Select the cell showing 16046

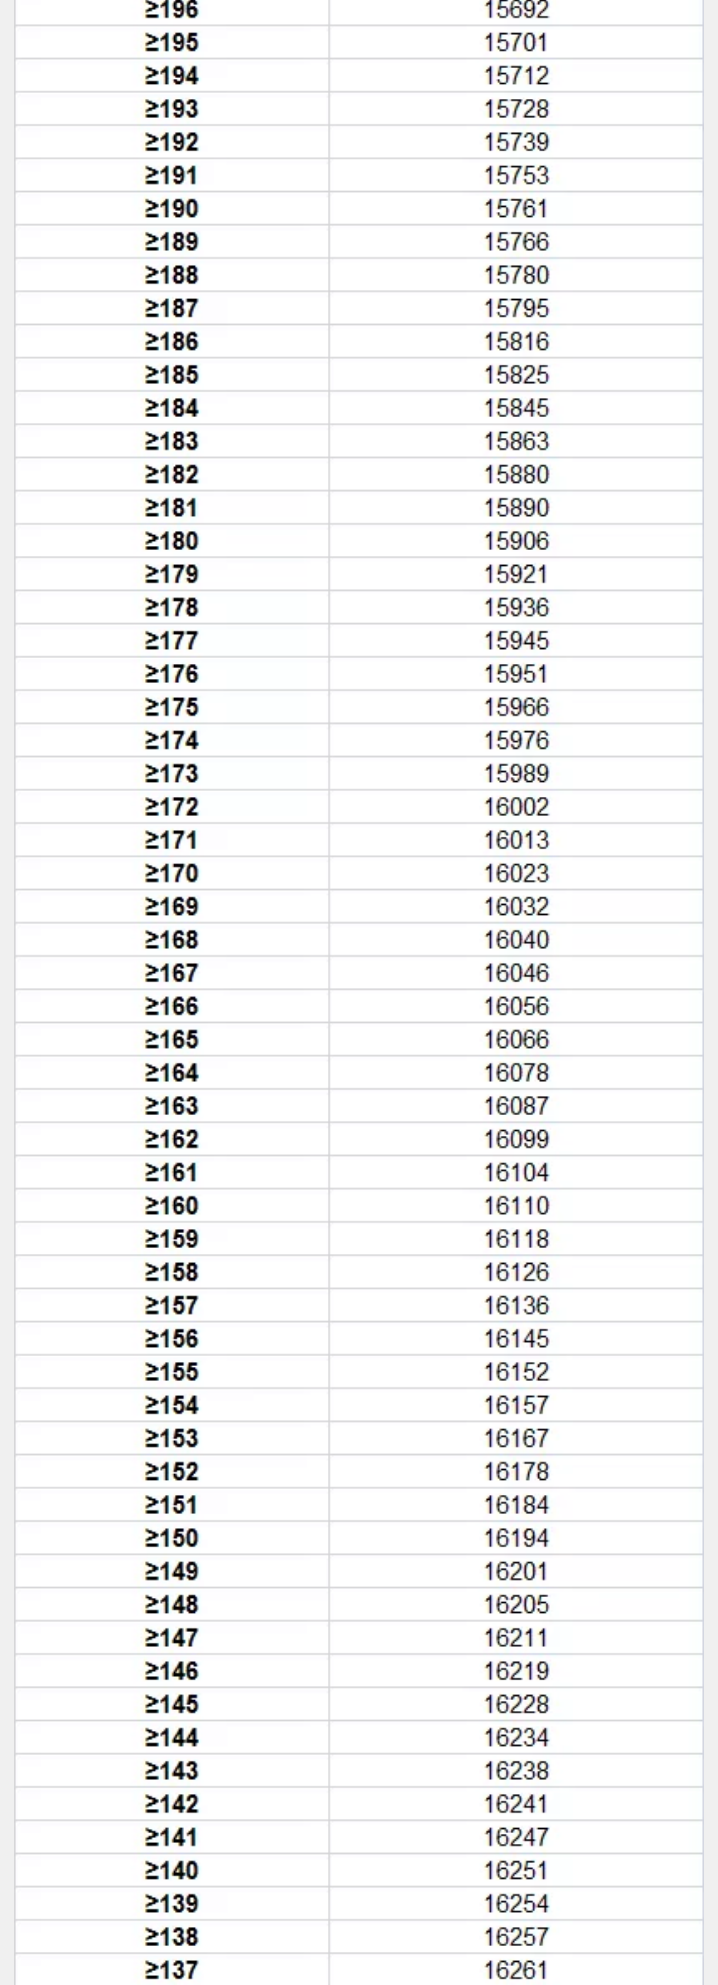click(x=516, y=973)
